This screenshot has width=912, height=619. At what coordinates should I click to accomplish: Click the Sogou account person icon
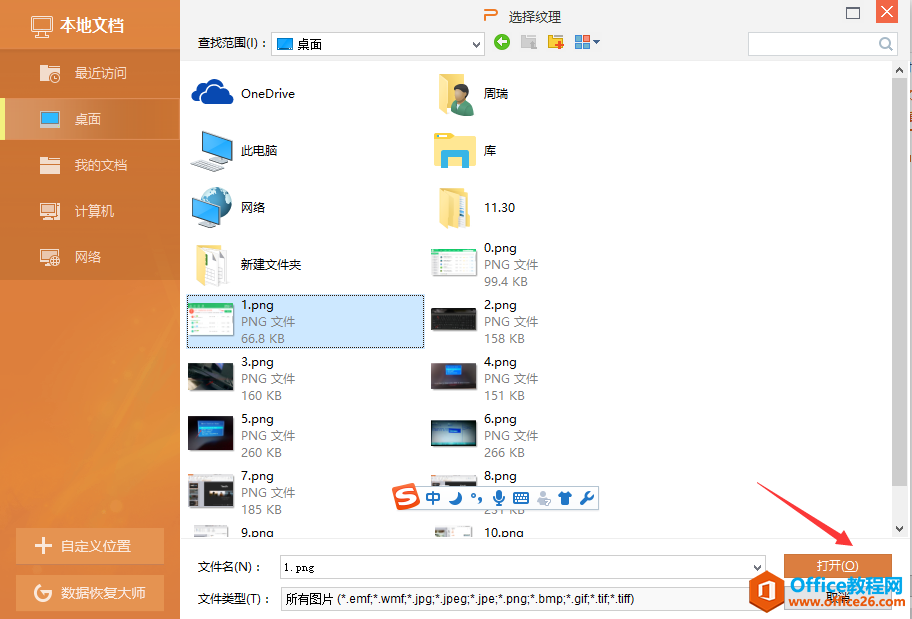[x=542, y=498]
